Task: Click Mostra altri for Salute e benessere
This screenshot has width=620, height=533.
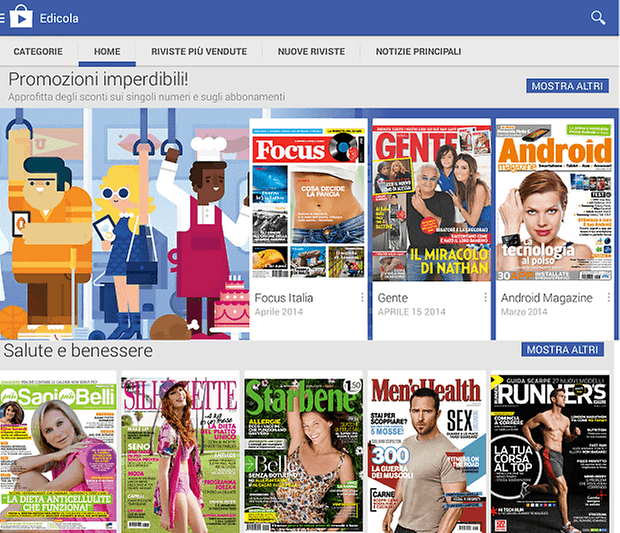Action: coord(562,350)
